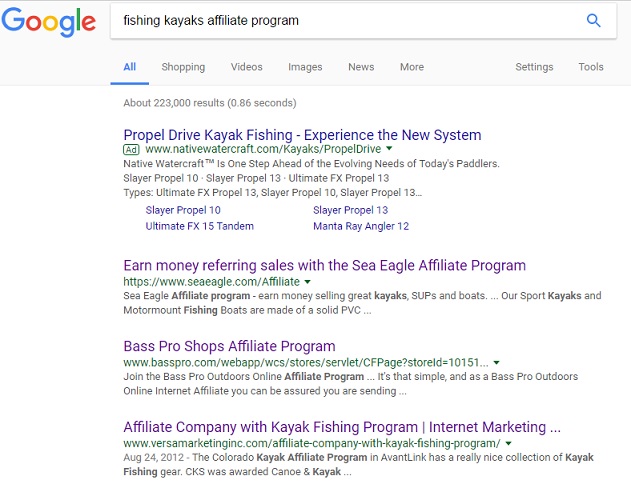Click the Ad badge on Native Watercraft result

coord(131,150)
